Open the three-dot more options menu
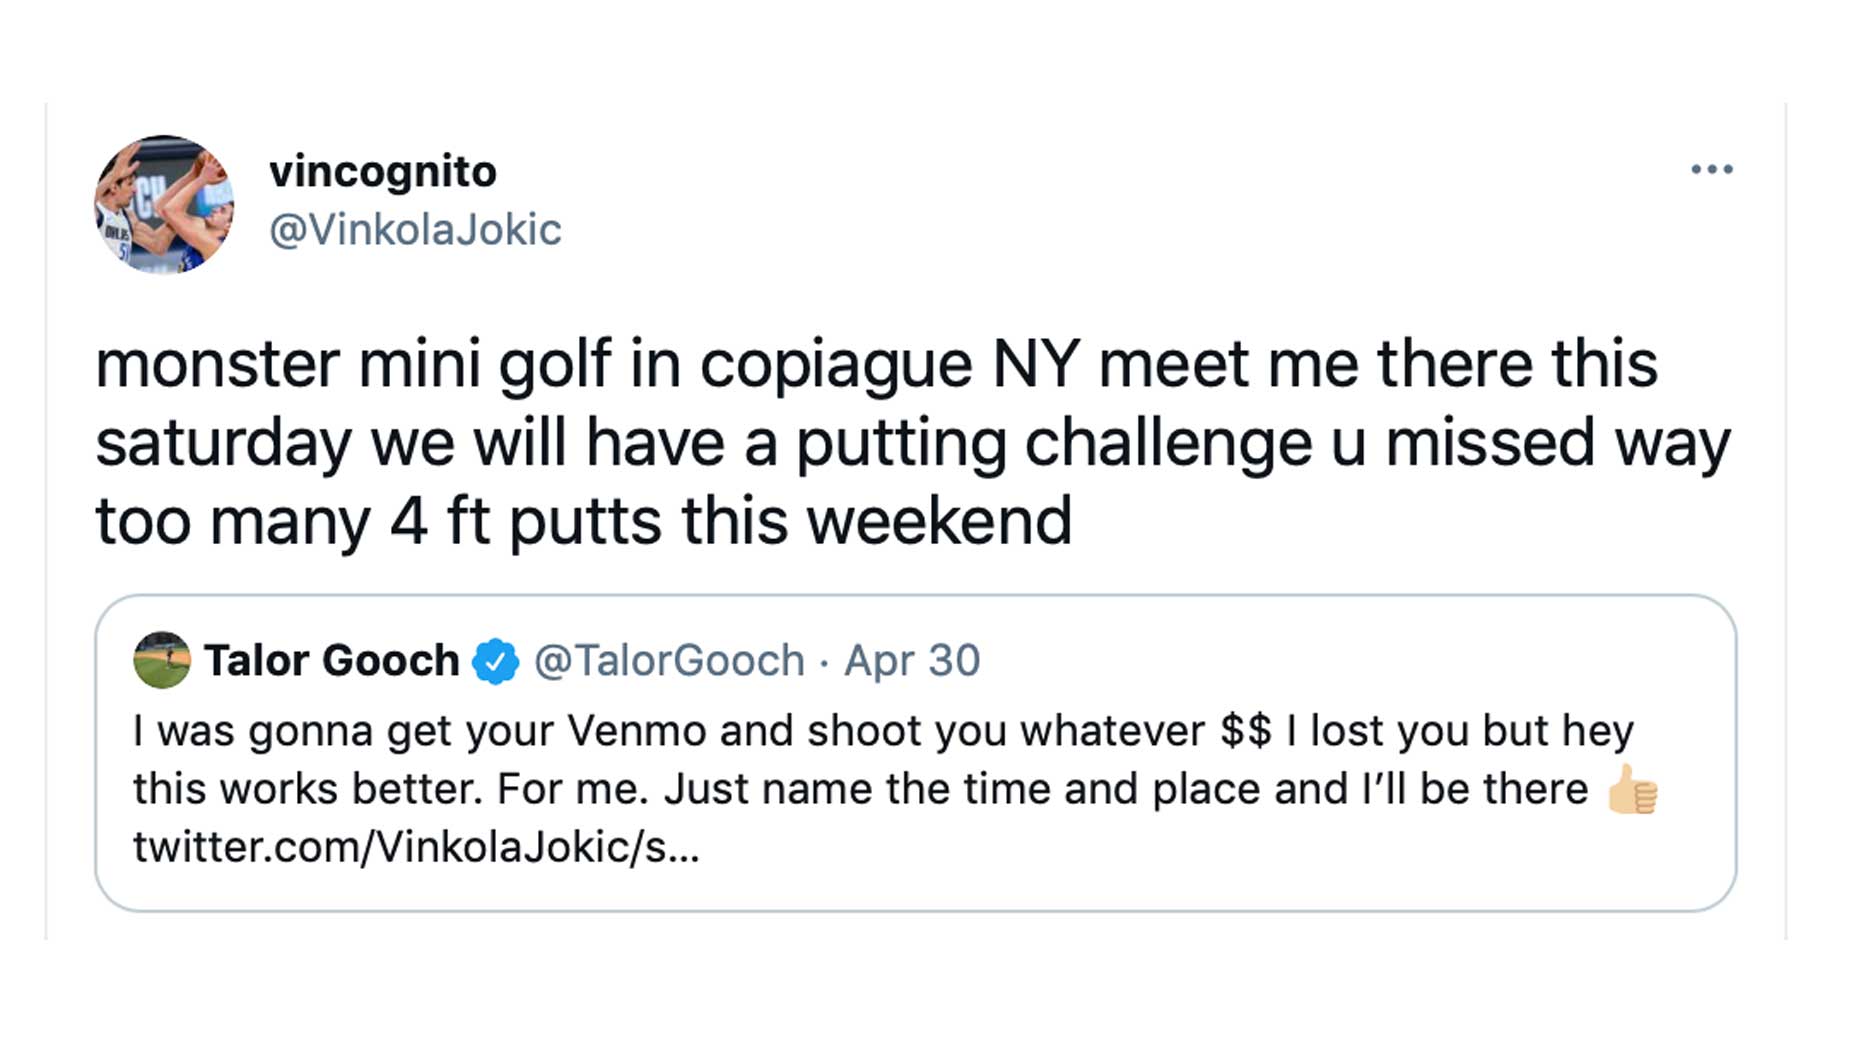Viewport: 1856px width, 1043px height. point(1711,169)
